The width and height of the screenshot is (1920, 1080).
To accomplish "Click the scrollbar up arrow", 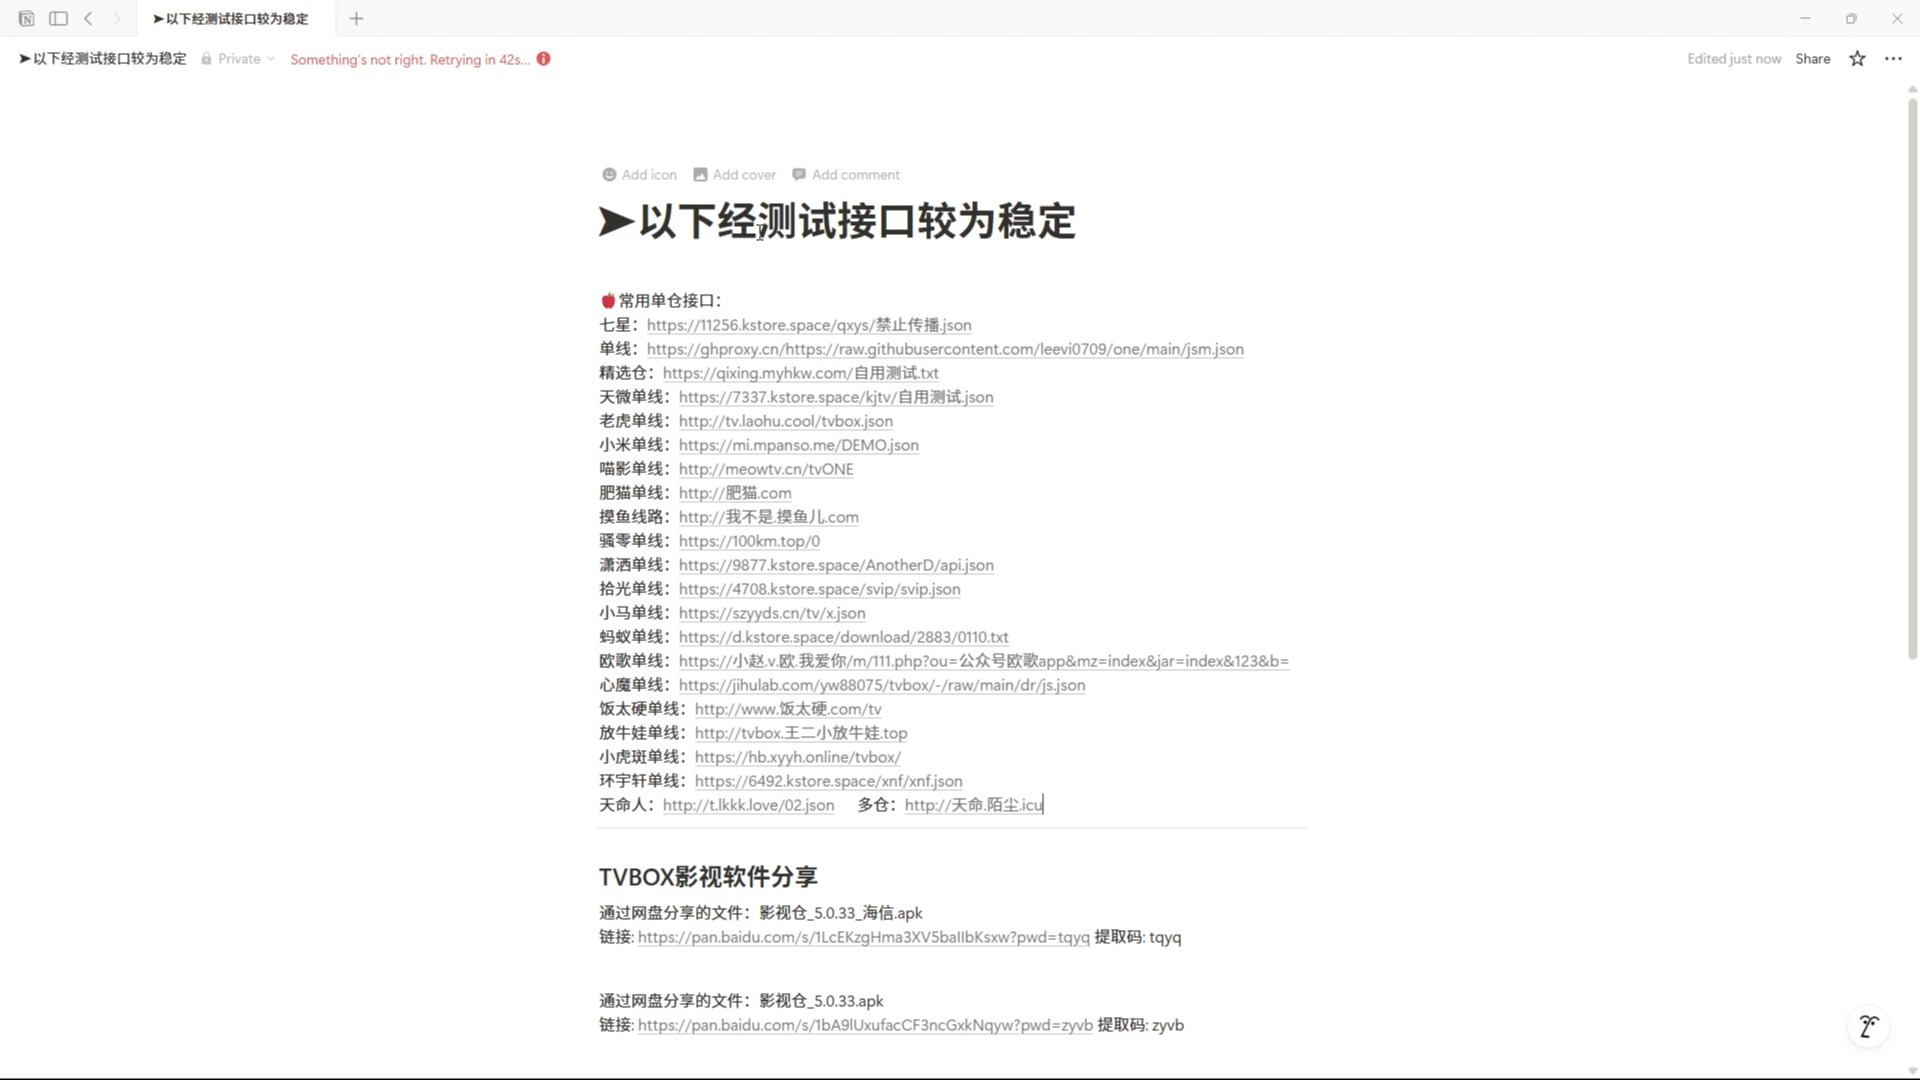I will point(1912,89).
